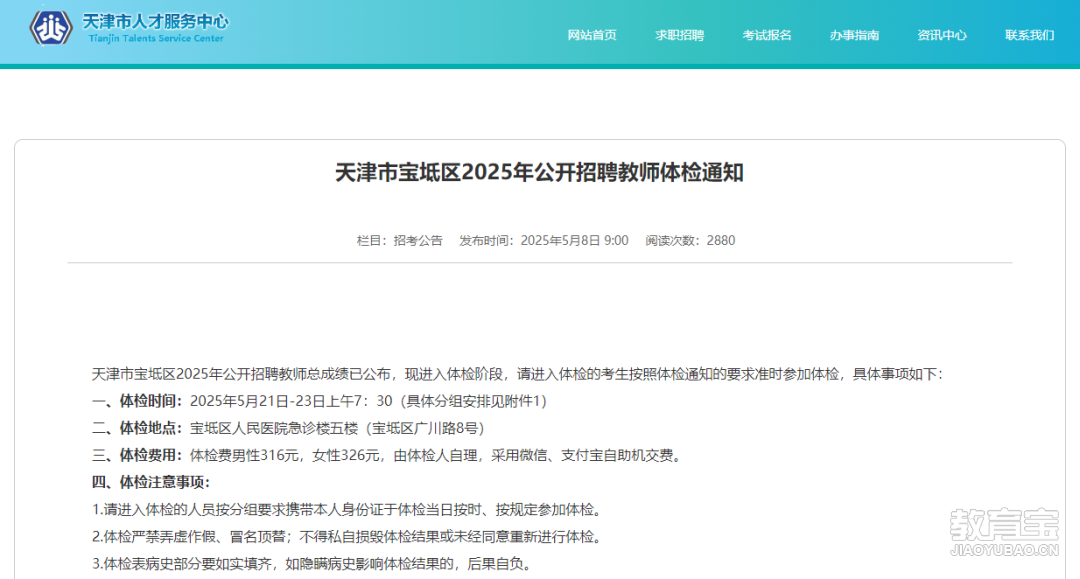Open the 天津市人才服务中心 site title link
The height and width of the screenshot is (579, 1080).
click(x=156, y=22)
